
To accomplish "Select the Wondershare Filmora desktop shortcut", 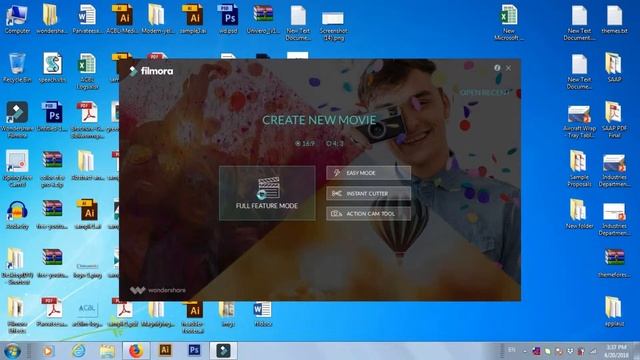I will click(17, 120).
